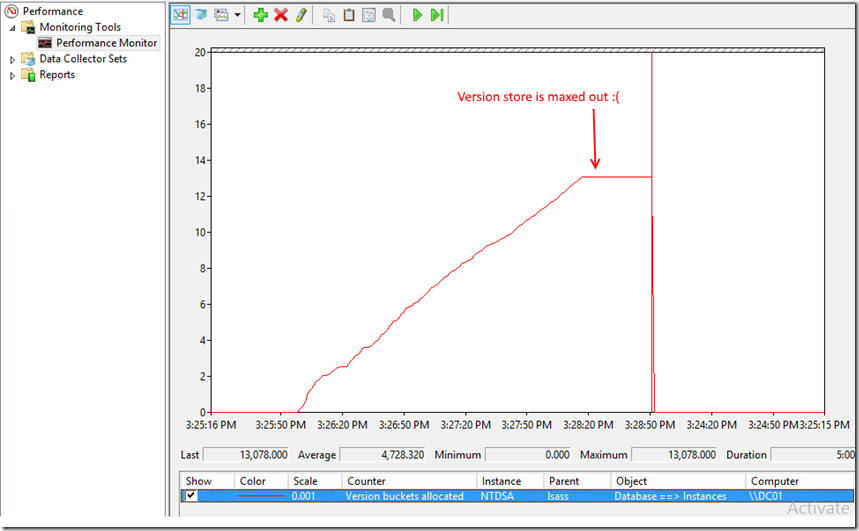
Task: Click Zoom magnifier toolbar icon
Action: (389, 15)
